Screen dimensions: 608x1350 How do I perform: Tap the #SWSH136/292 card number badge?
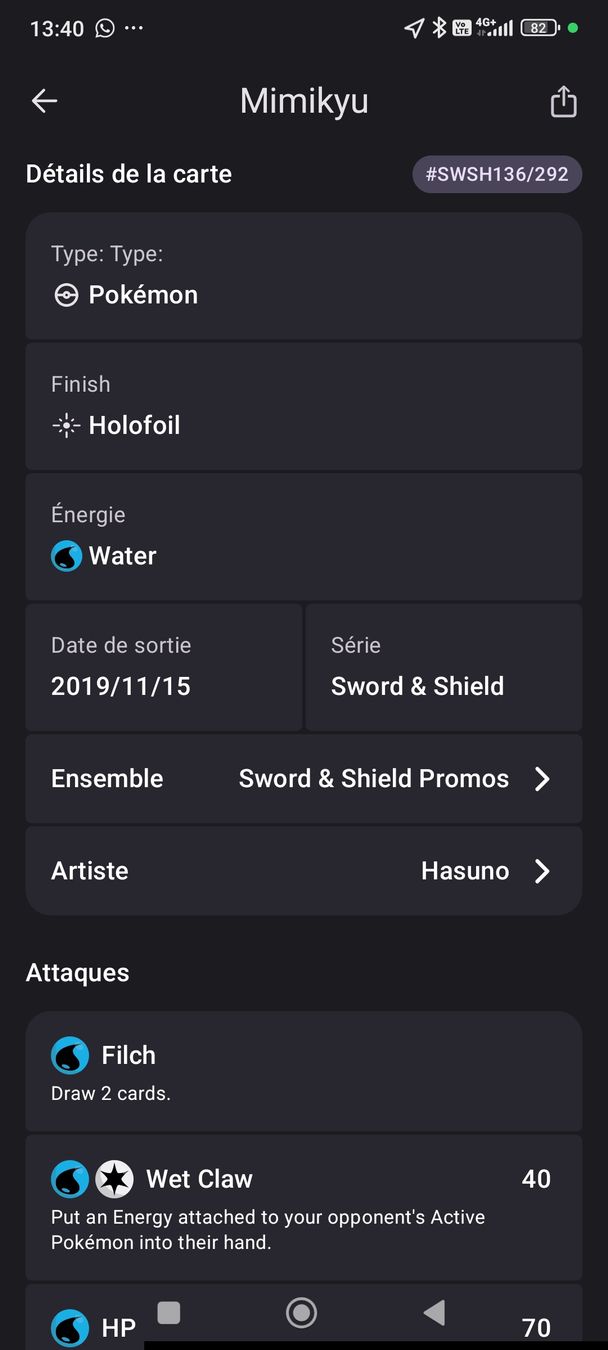click(x=497, y=174)
